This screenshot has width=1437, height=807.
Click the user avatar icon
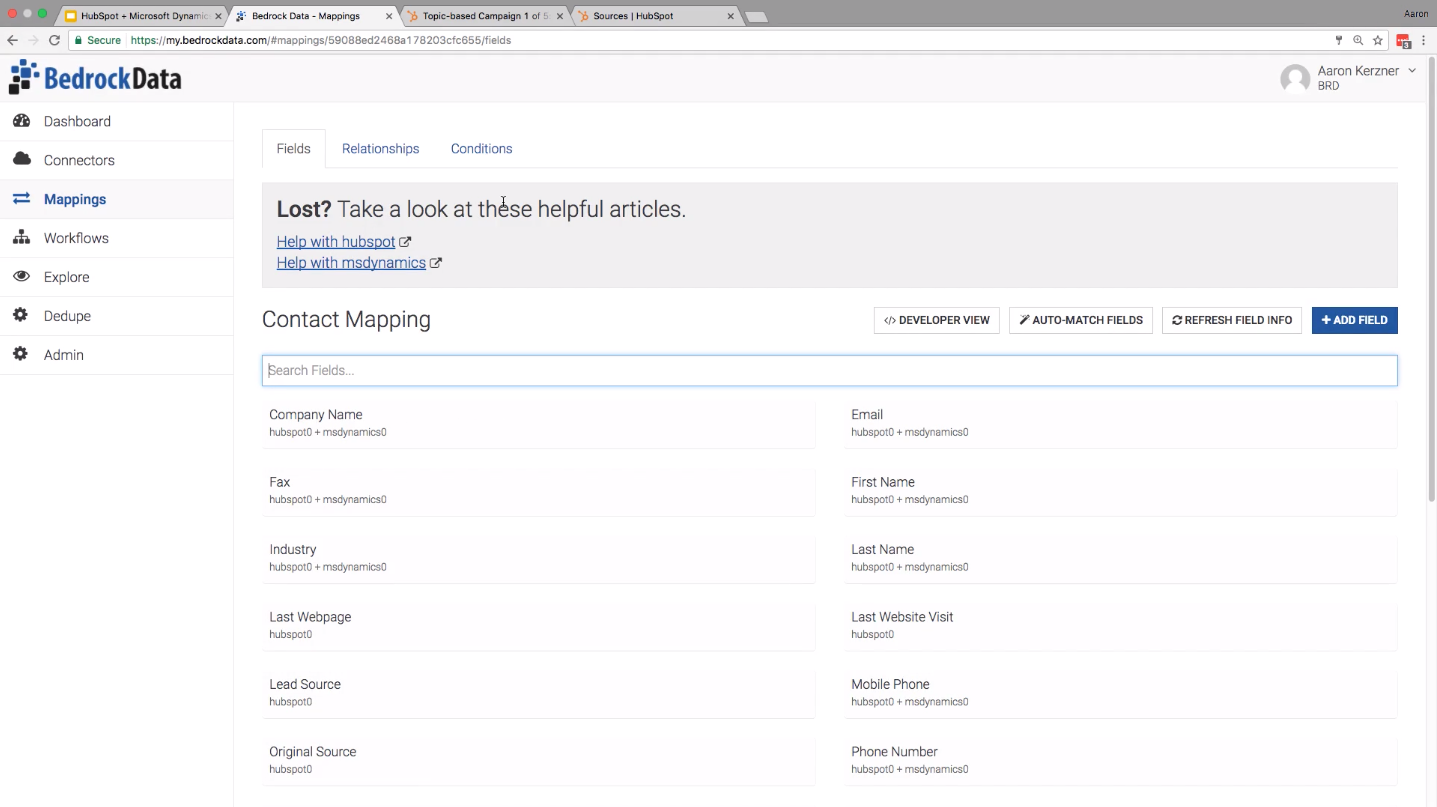(1295, 79)
